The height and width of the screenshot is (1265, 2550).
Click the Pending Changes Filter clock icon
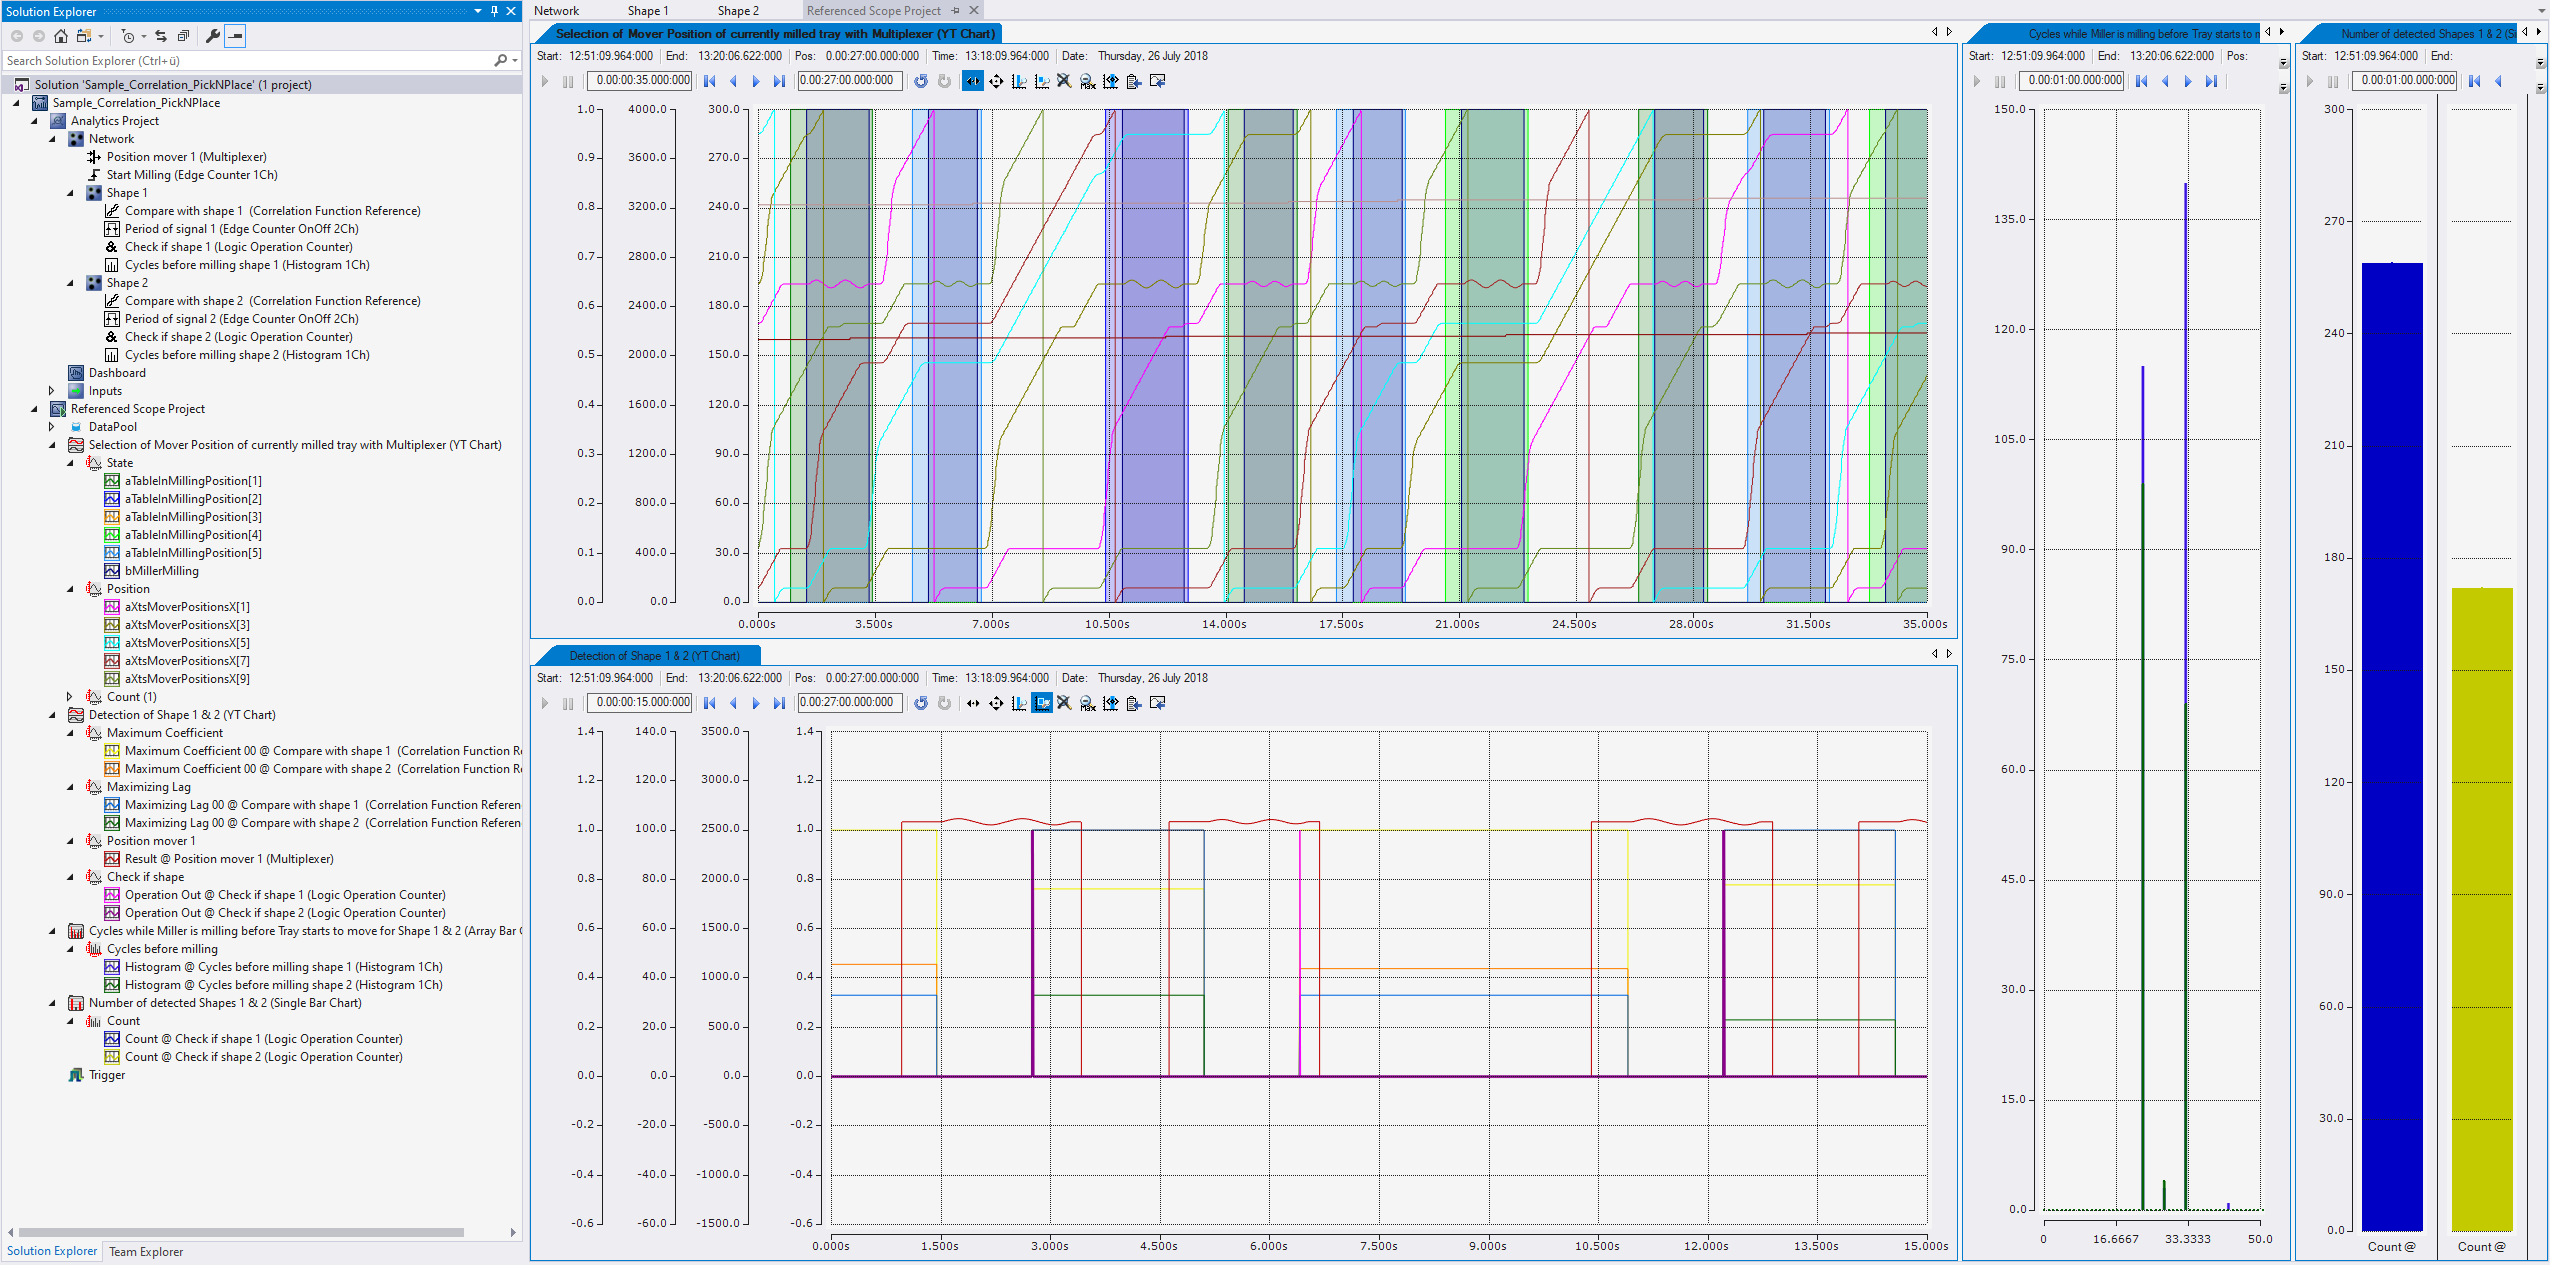[128, 36]
